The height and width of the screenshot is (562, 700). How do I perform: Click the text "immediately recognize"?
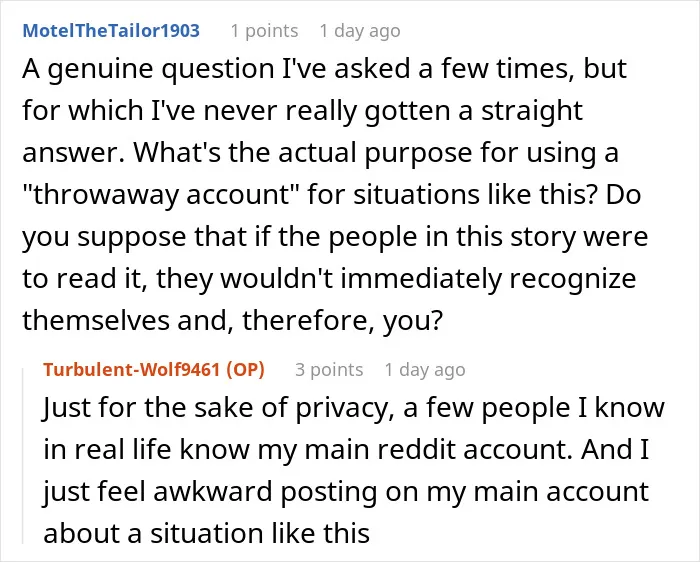488,279
